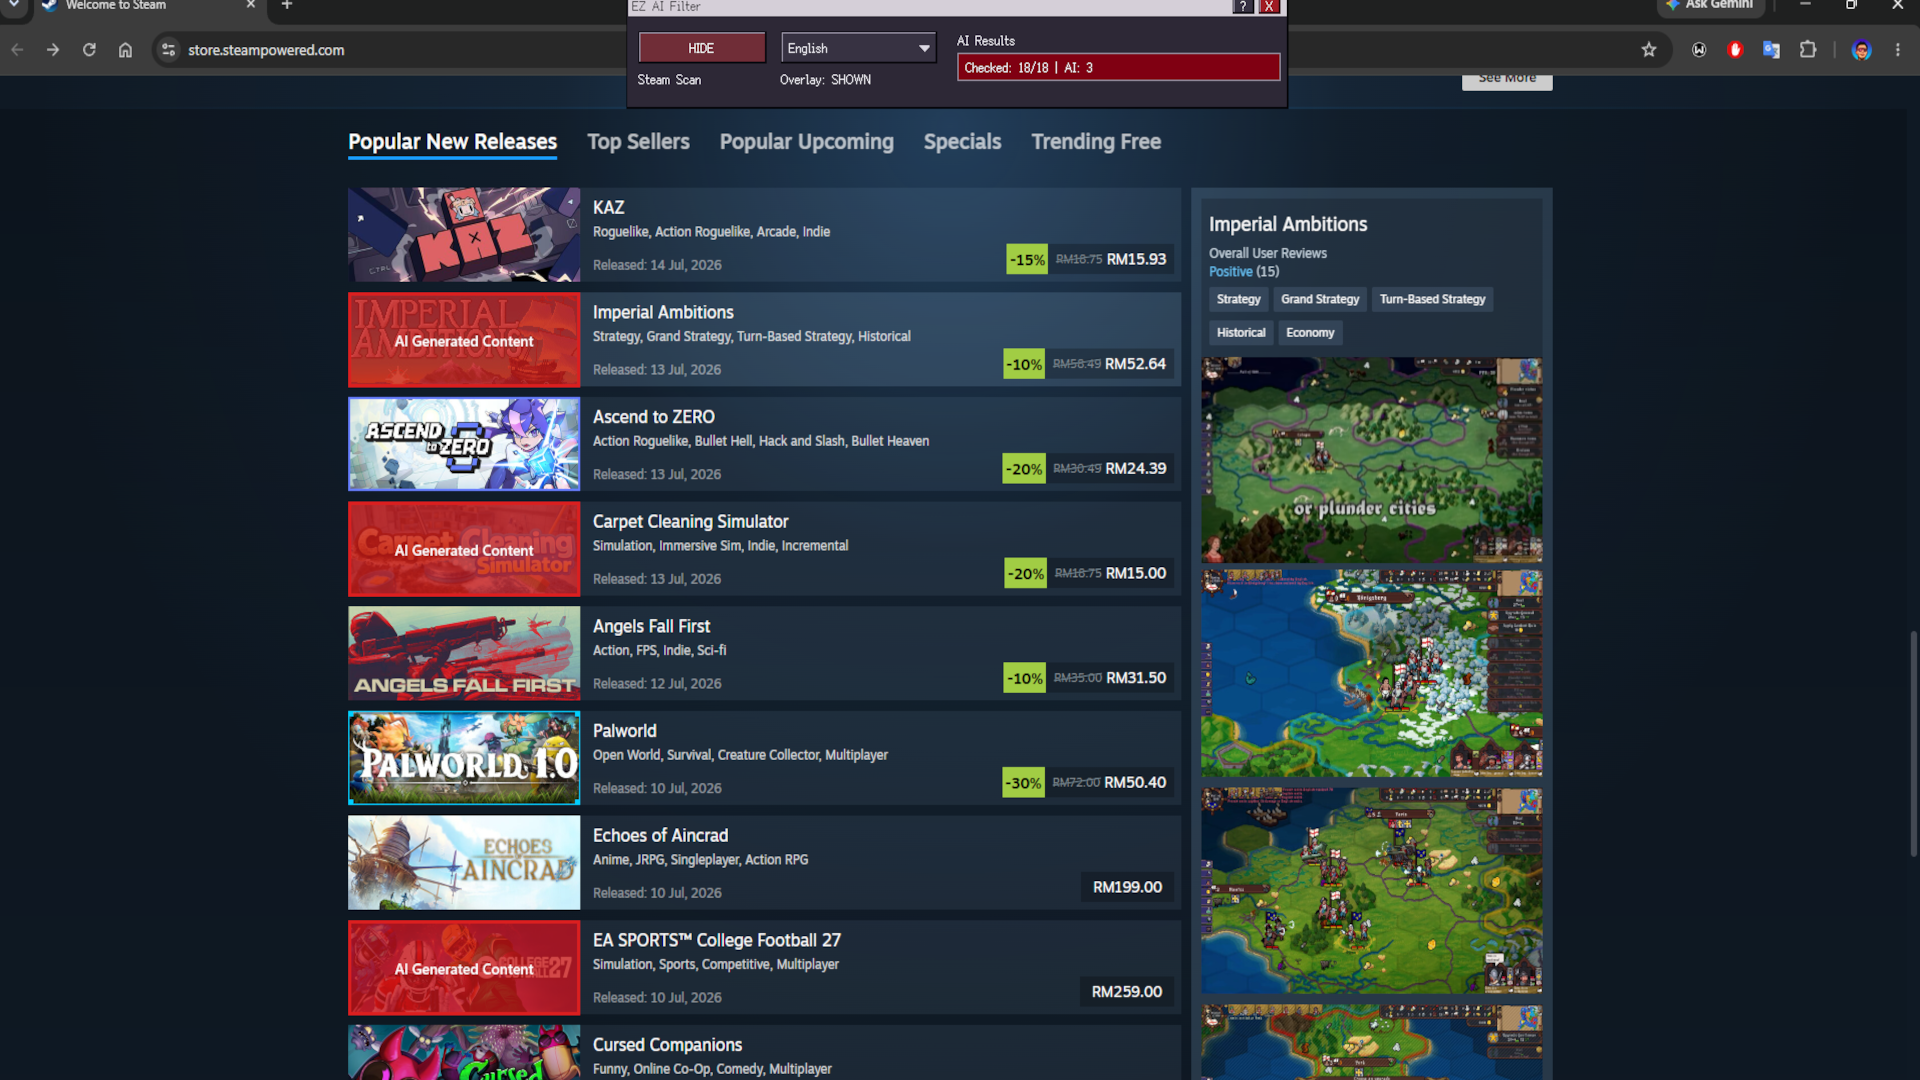Open the Chrome three-dot menu
This screenshot has width=1920, height=1080.
coord(1898,50)
